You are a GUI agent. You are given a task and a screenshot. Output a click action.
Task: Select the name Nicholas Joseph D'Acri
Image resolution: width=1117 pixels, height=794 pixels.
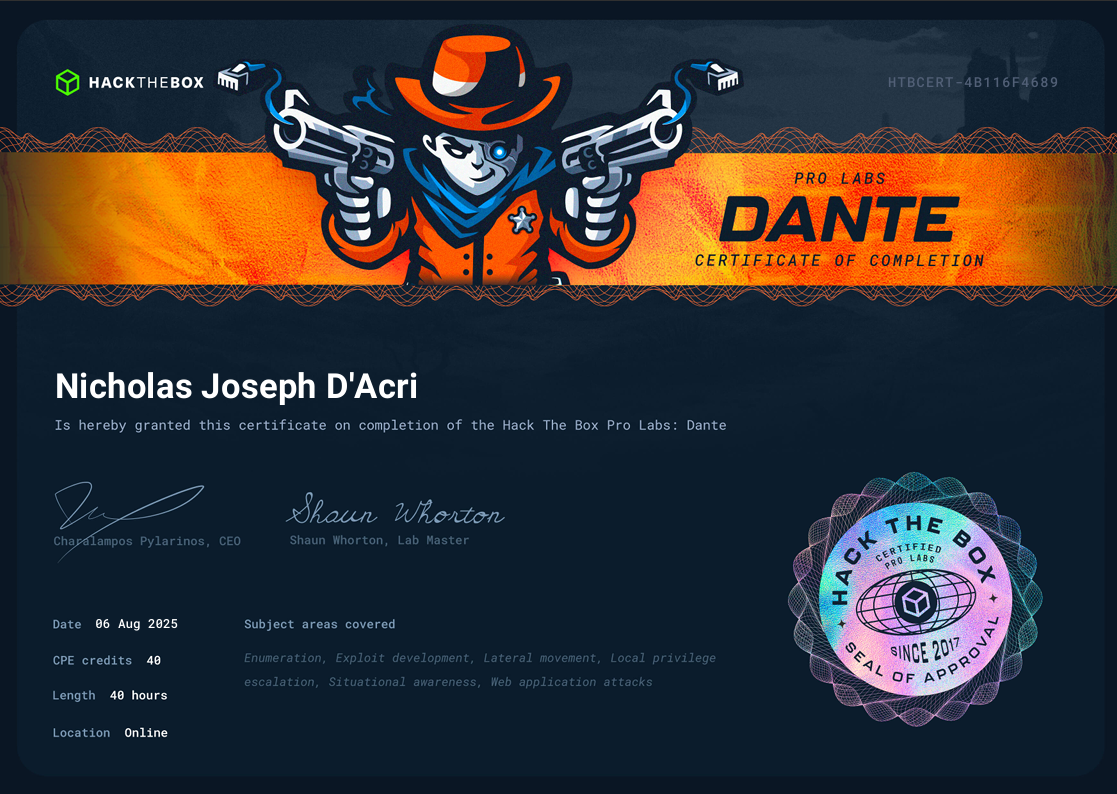236,387
